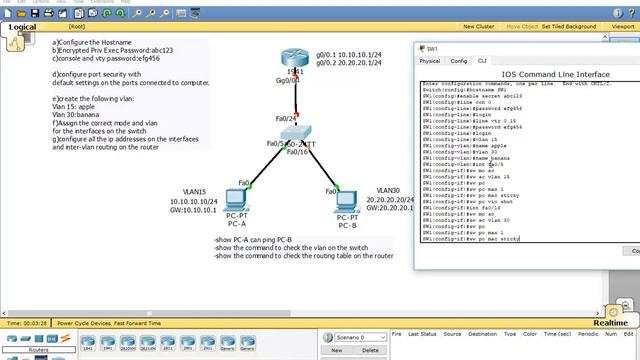Click the Zoom In magnifier icon
Image resolution: width=640 pixels, height=360 pixels.
tap(137, 13)
